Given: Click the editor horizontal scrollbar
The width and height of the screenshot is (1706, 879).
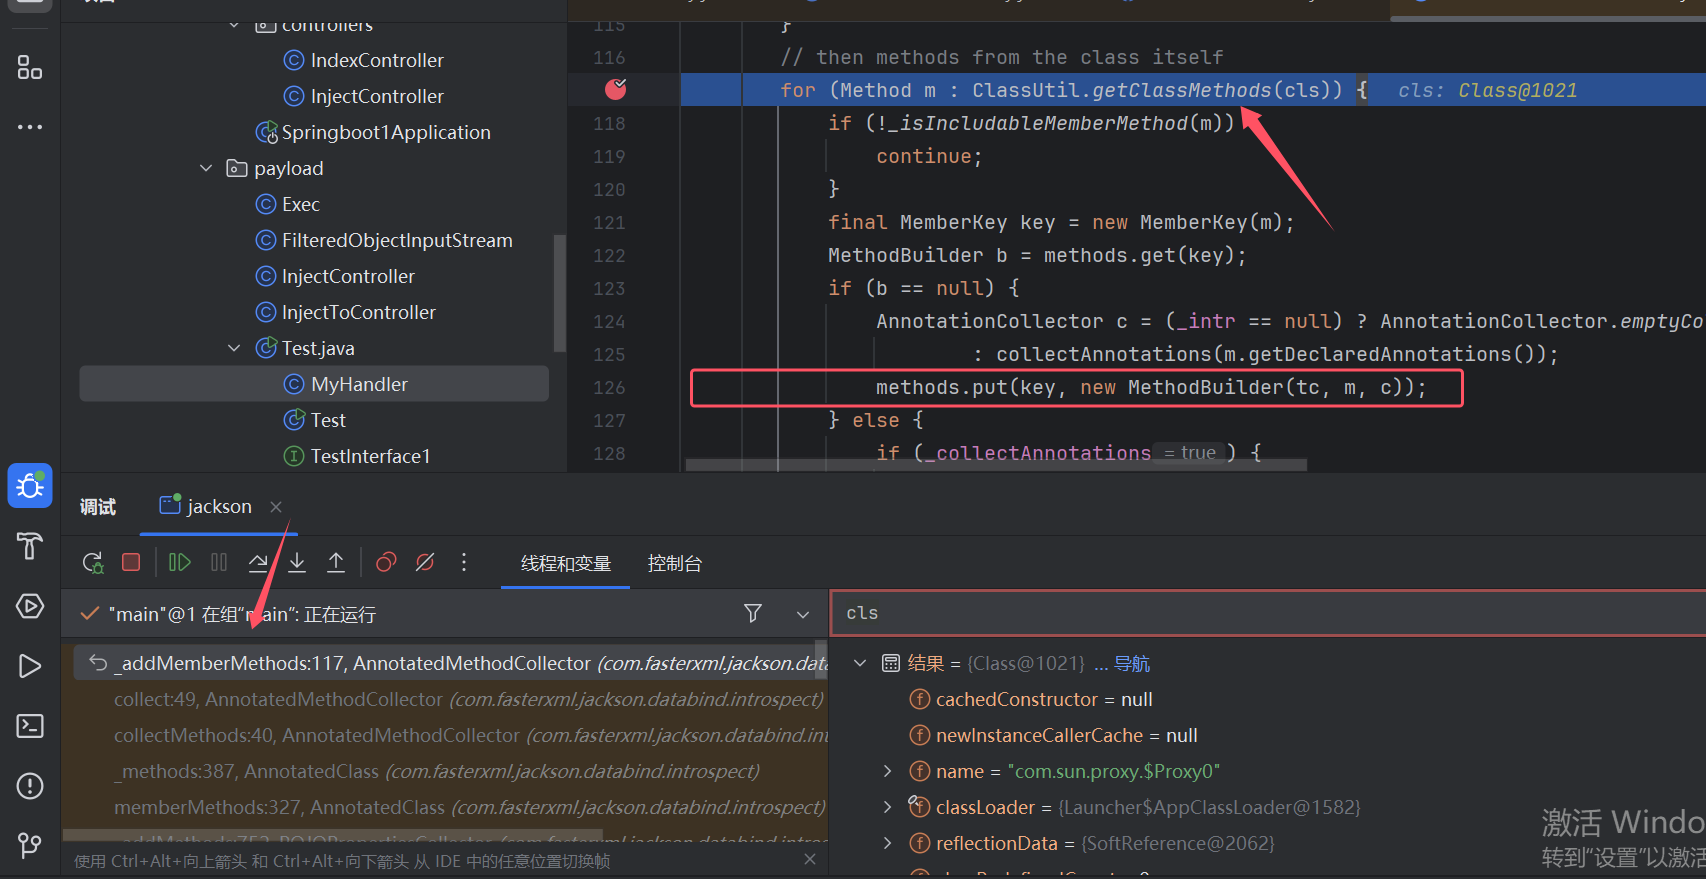Looking at the screenshot, I should 996,464.
